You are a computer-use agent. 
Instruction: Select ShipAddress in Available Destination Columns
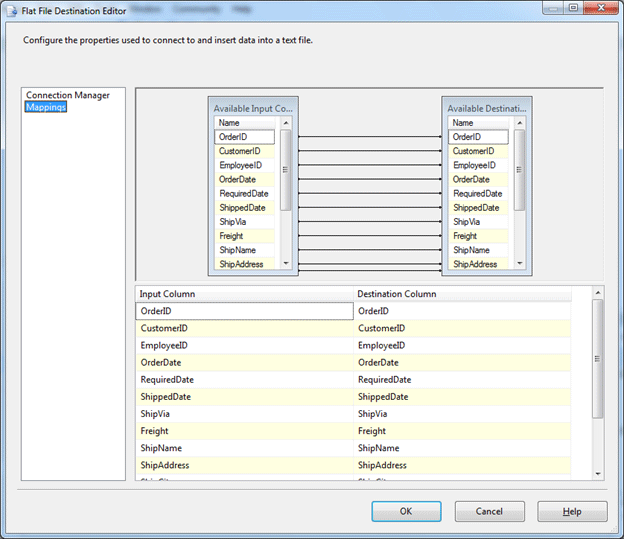(x=478, y=264)
